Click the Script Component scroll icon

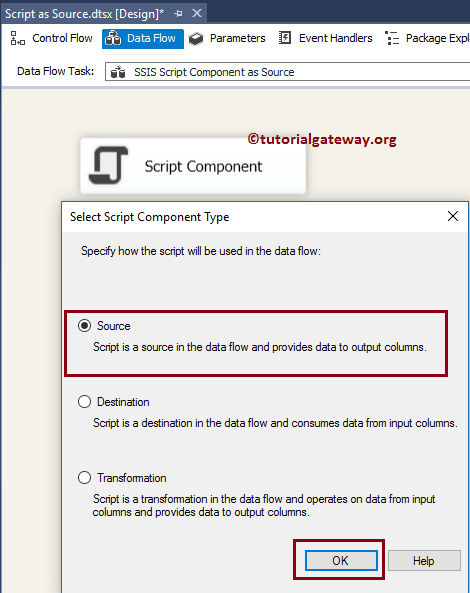pyautogui.click(x=108, y=165)
